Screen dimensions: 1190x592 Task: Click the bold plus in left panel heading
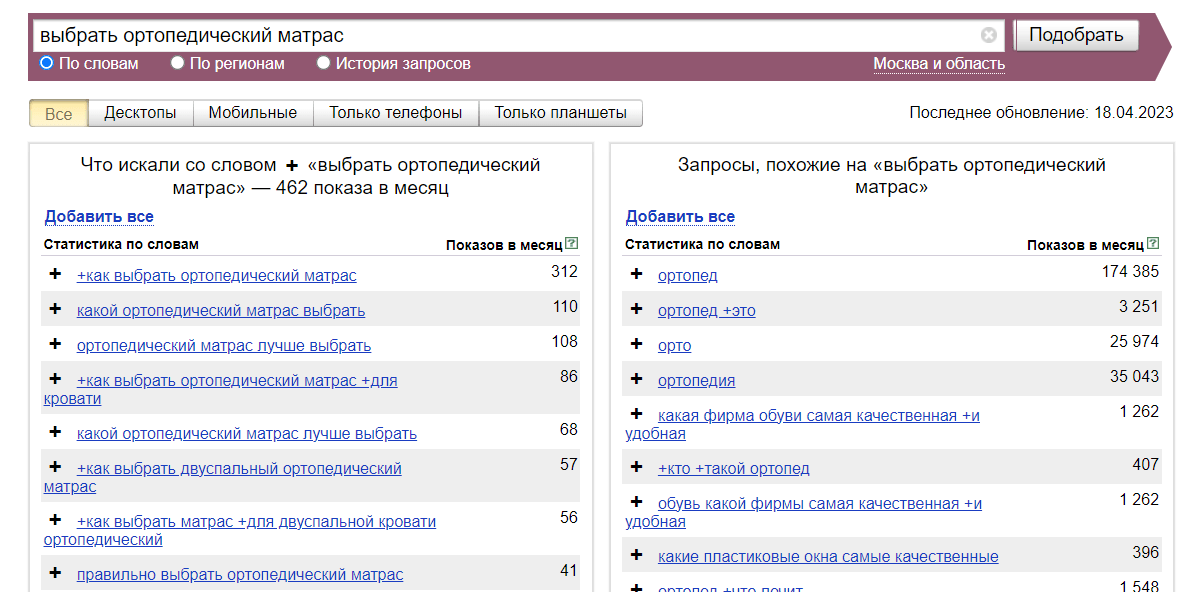coord(292,165)
